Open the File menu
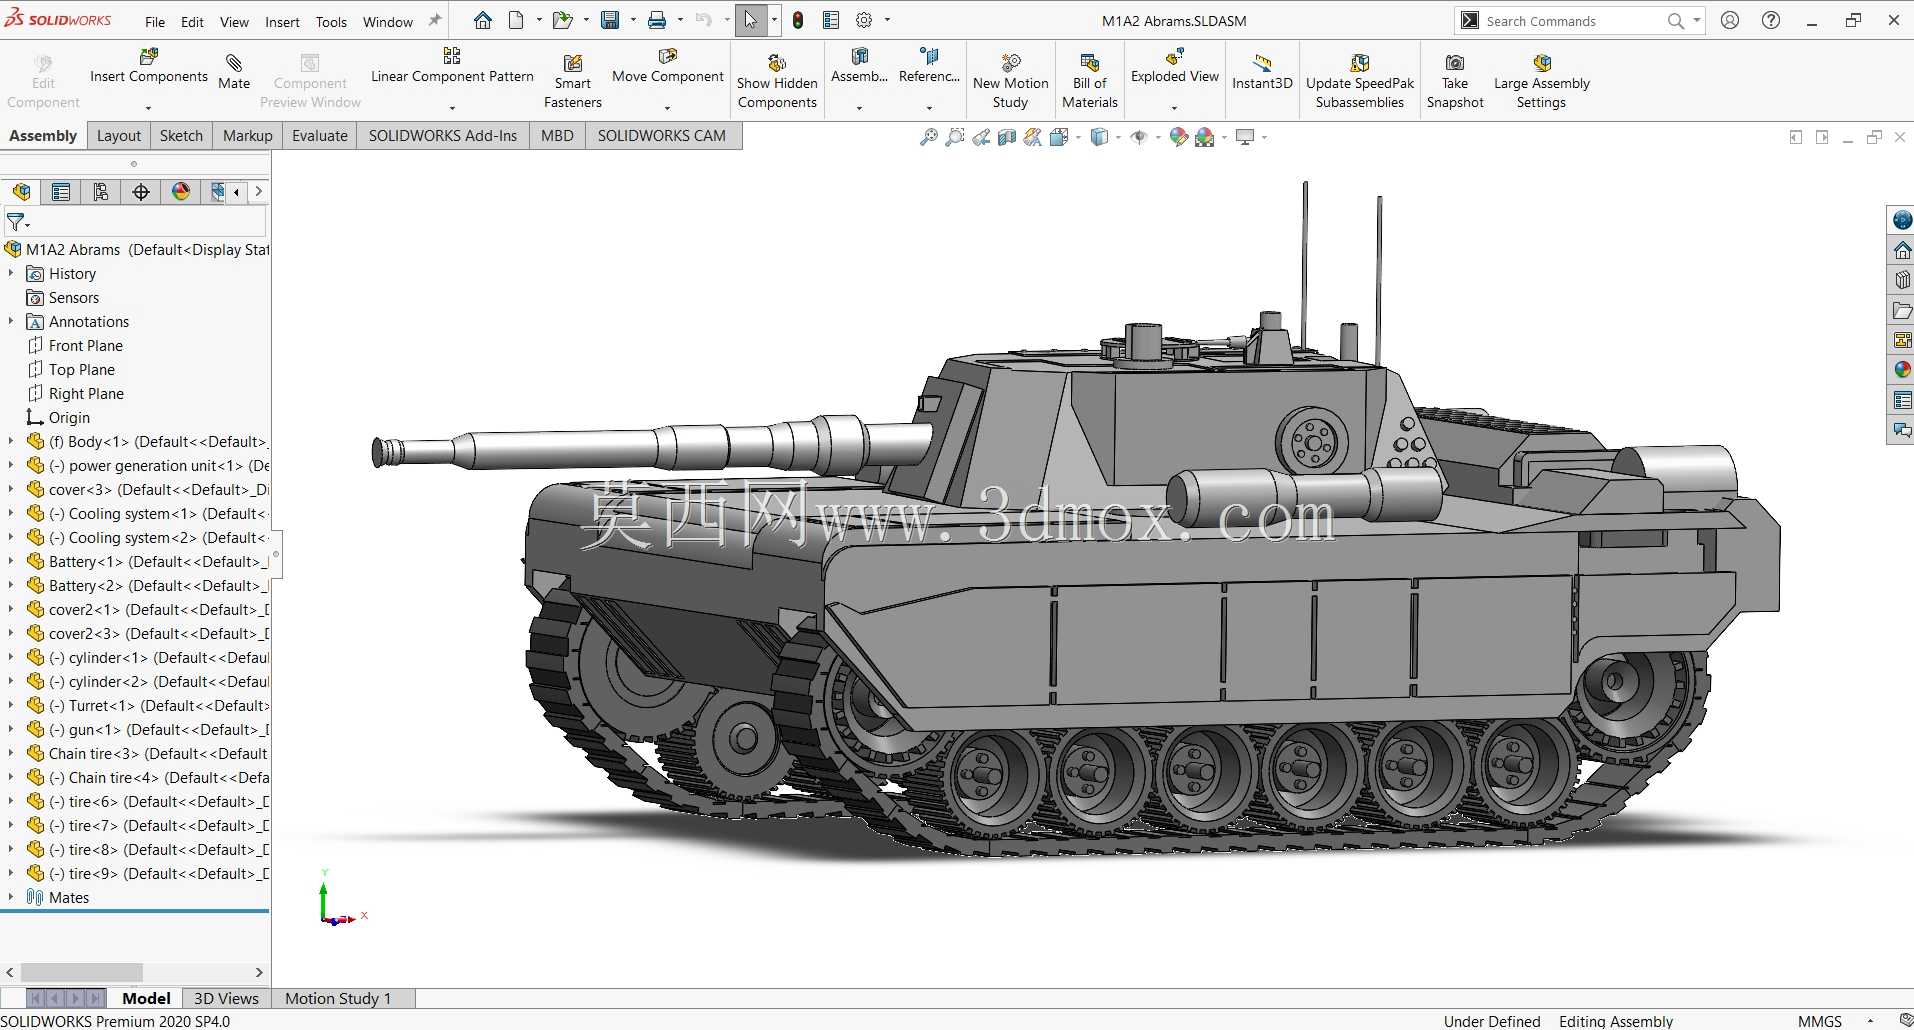Image resolution: width=1914 pixels, height=1030 pixels. click(155, 21)
